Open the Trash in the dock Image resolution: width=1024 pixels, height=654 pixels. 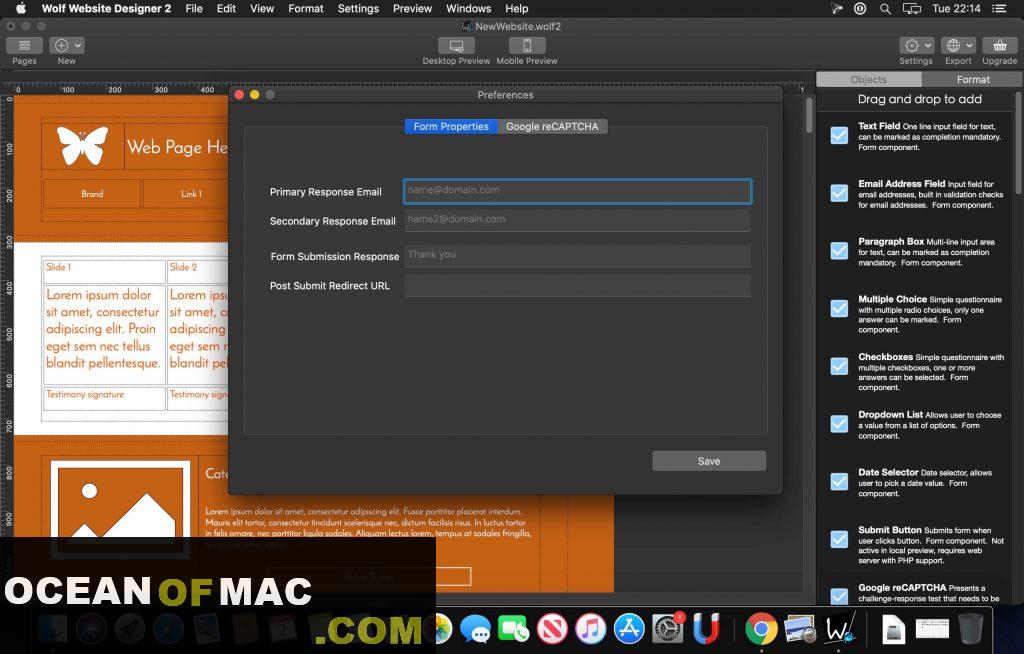click(x=971, y=629)
